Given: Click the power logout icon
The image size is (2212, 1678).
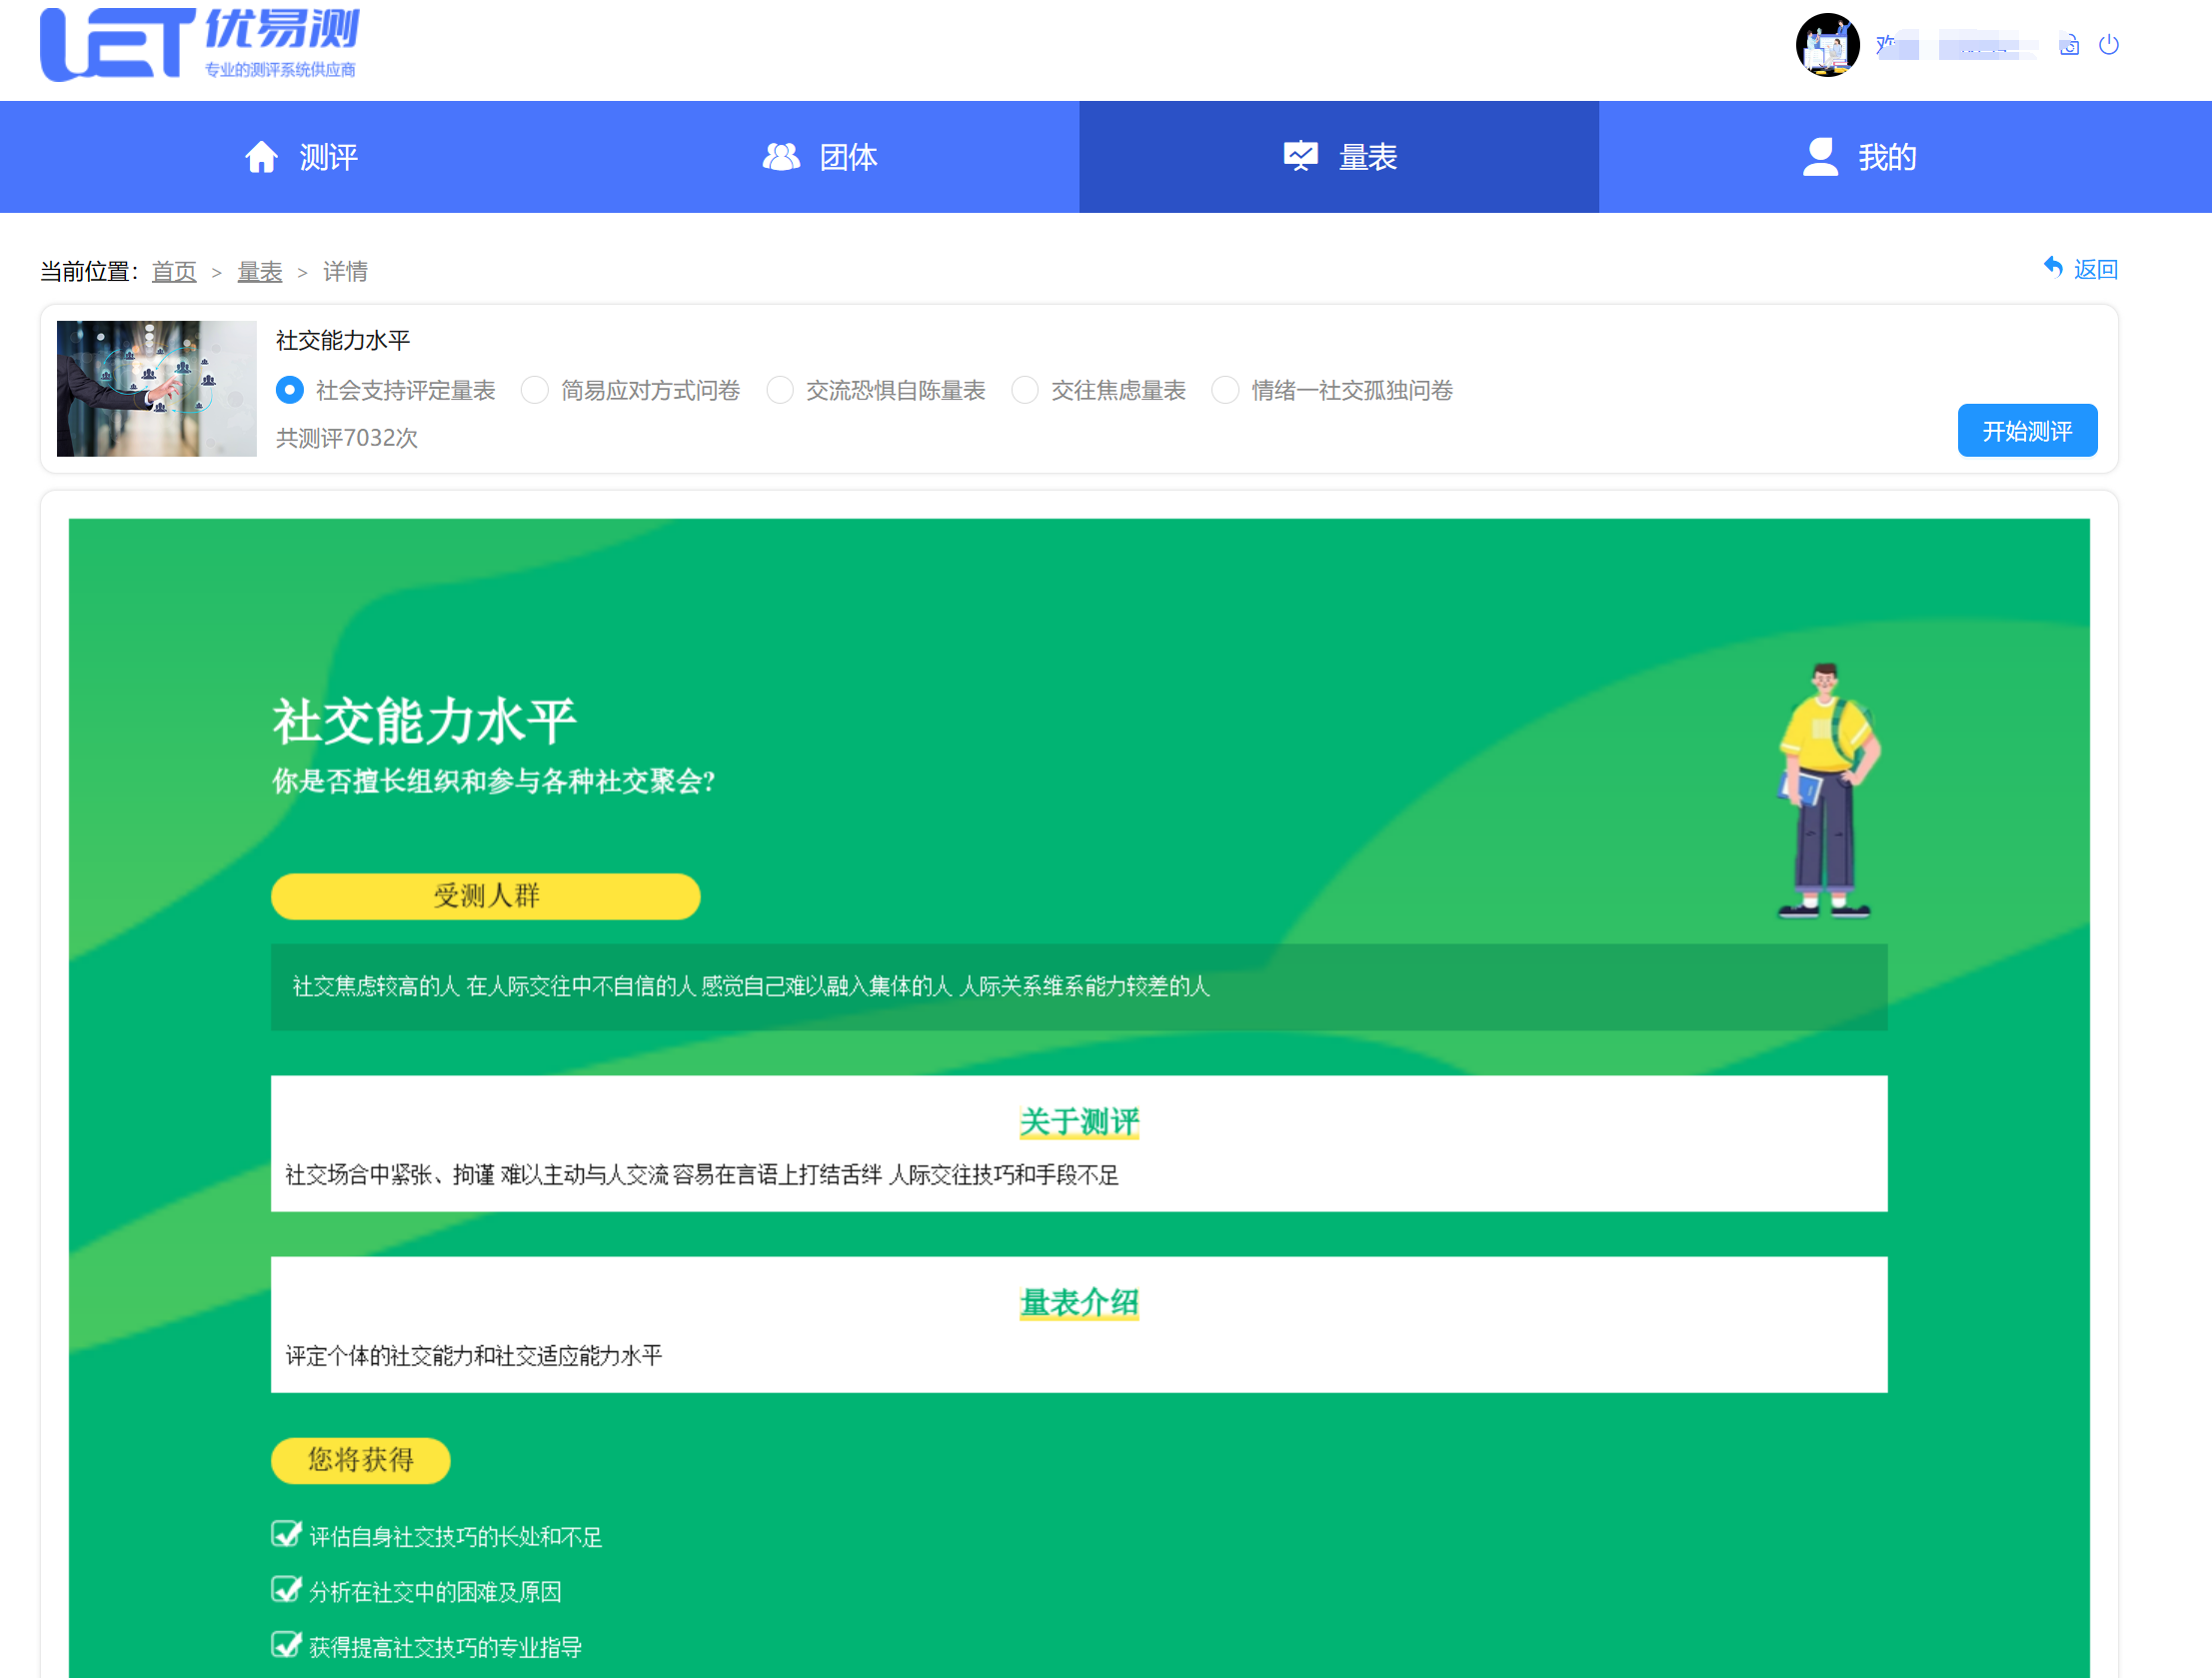Looking at the screenshot, I should tap(2108, 44).
